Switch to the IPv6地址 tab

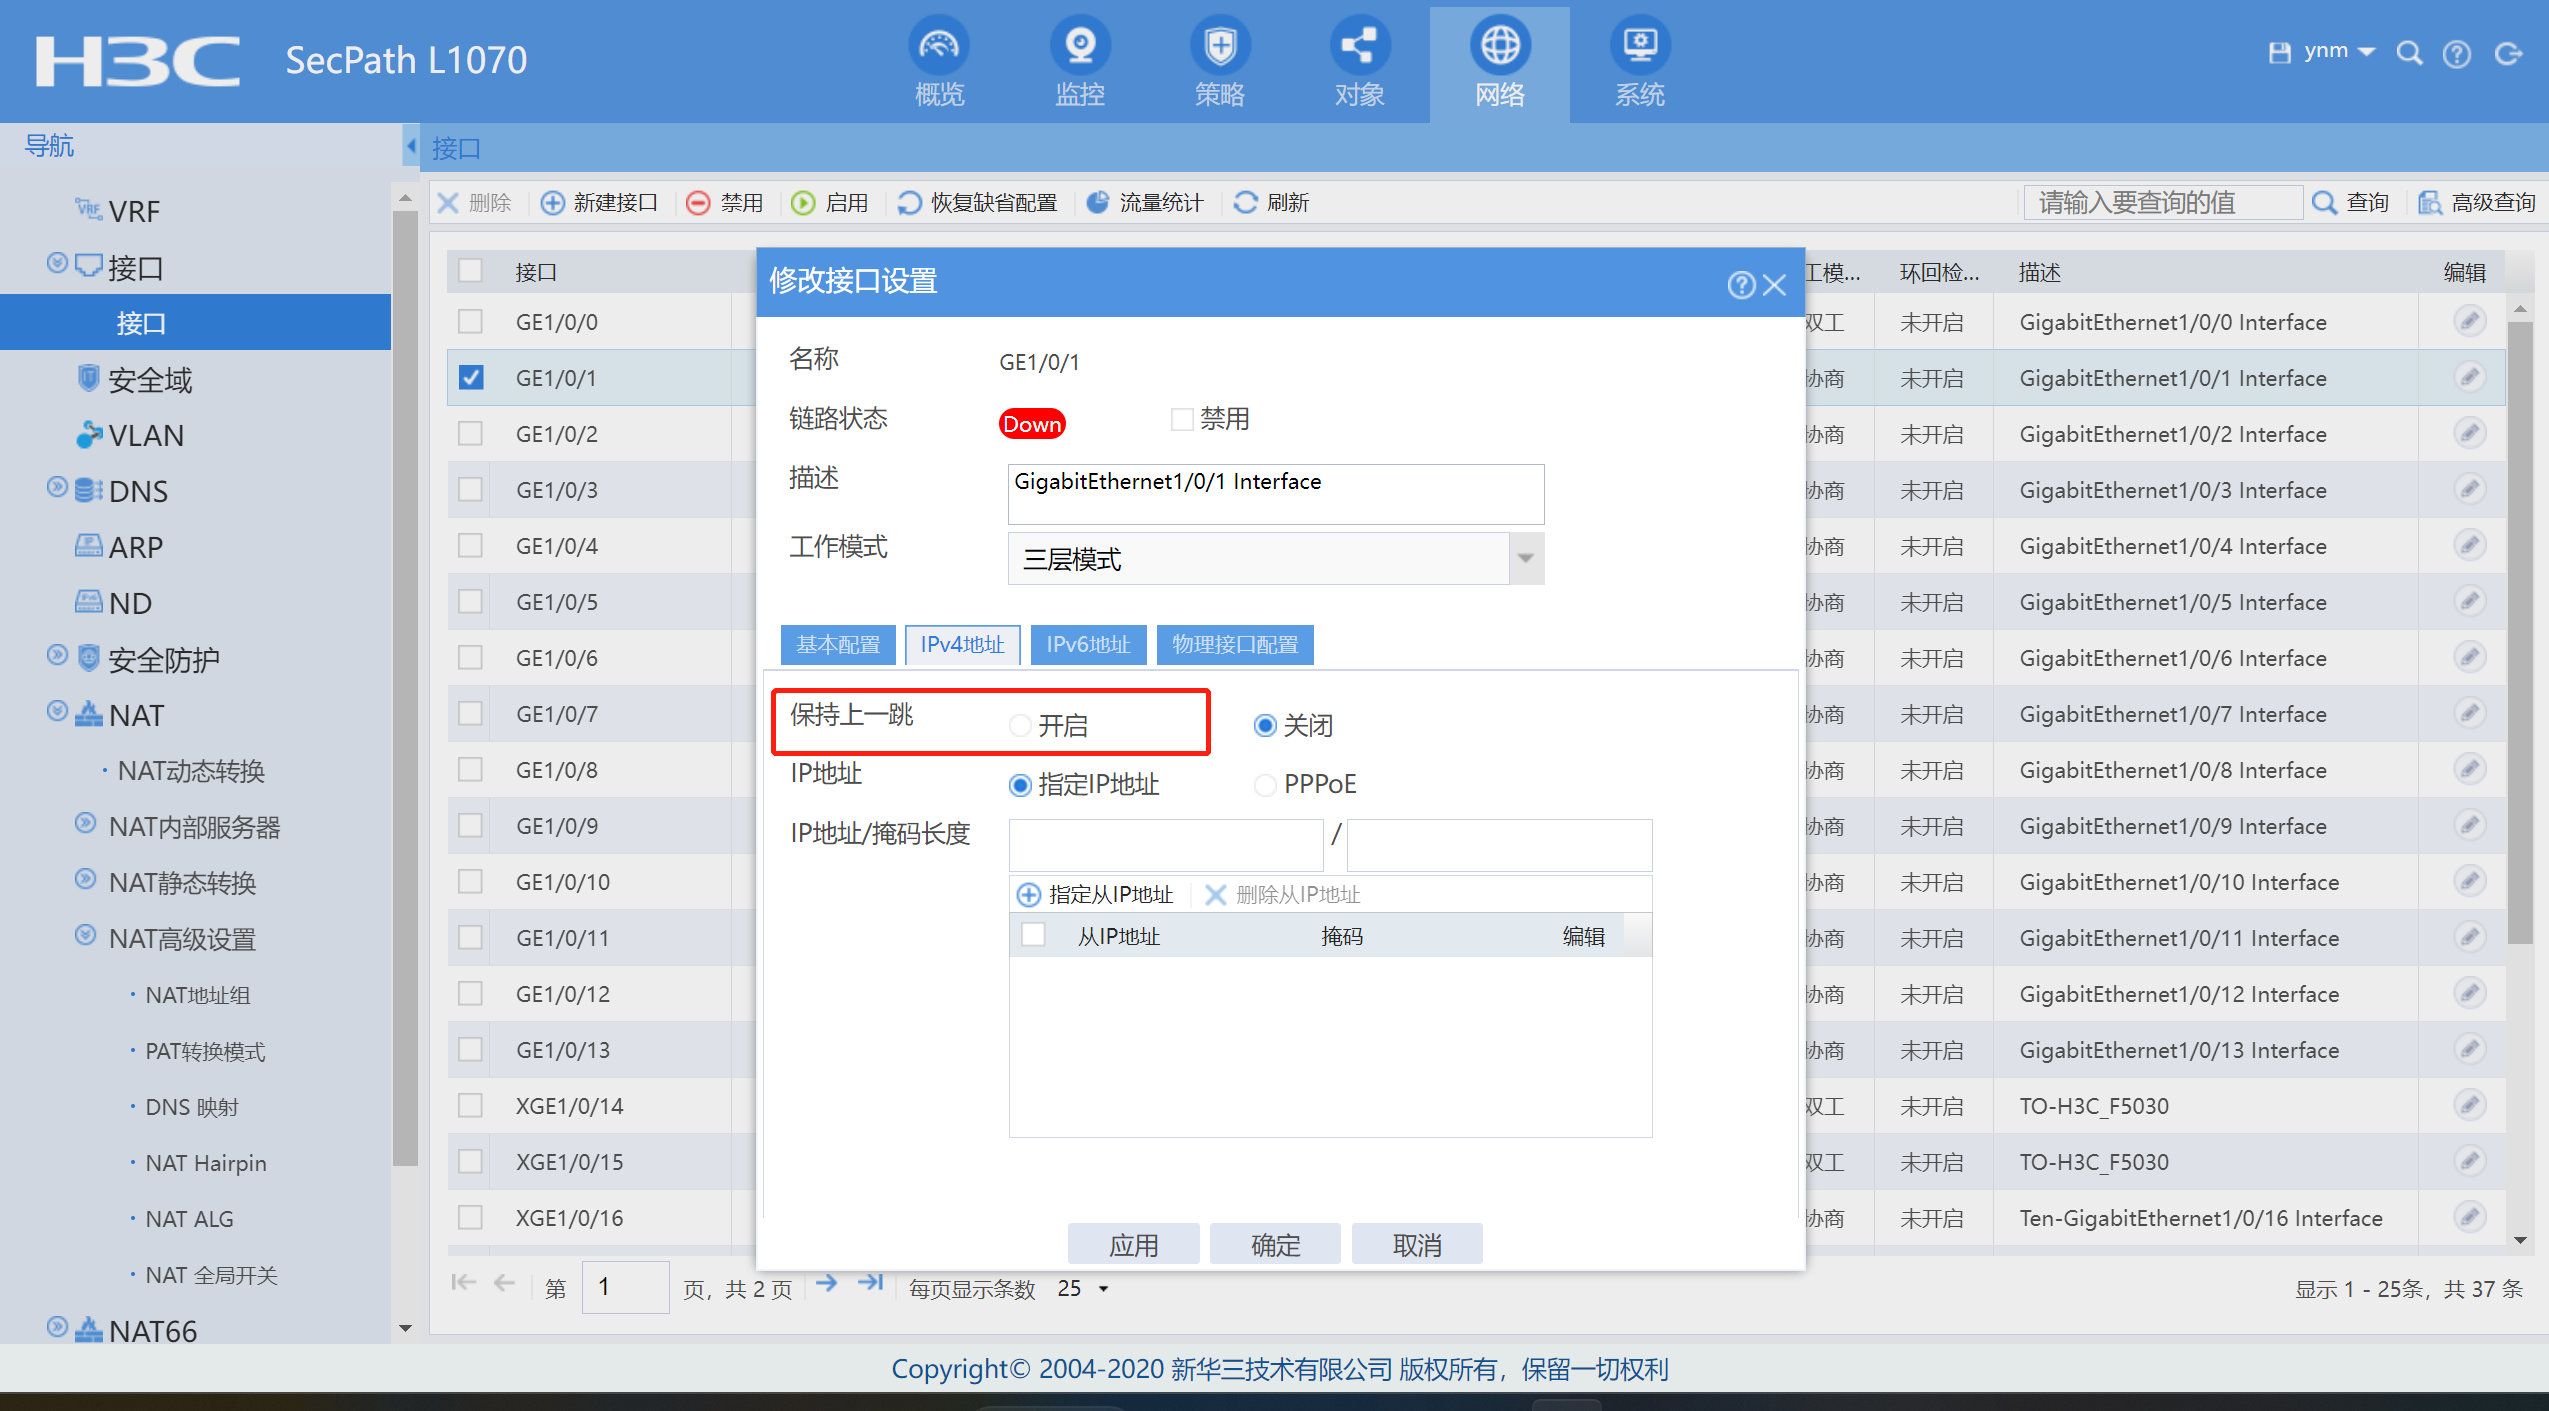1088,645
